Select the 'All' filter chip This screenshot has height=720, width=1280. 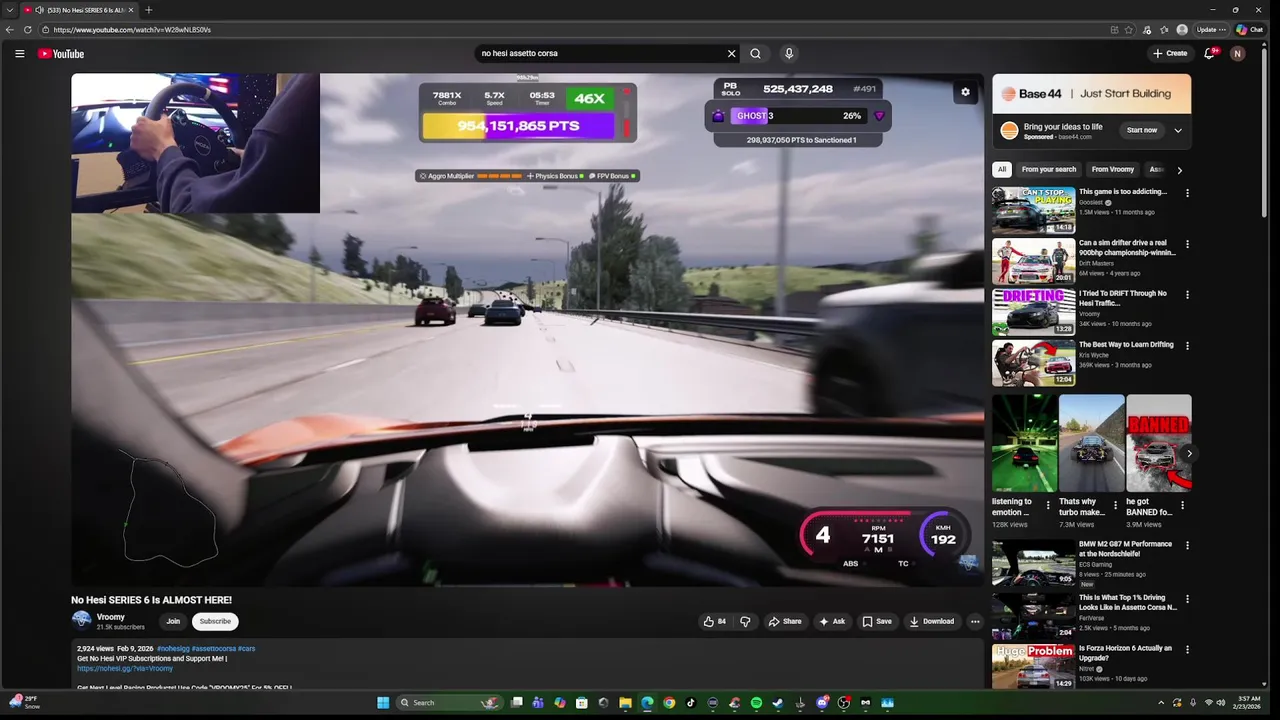(1002, 170)
